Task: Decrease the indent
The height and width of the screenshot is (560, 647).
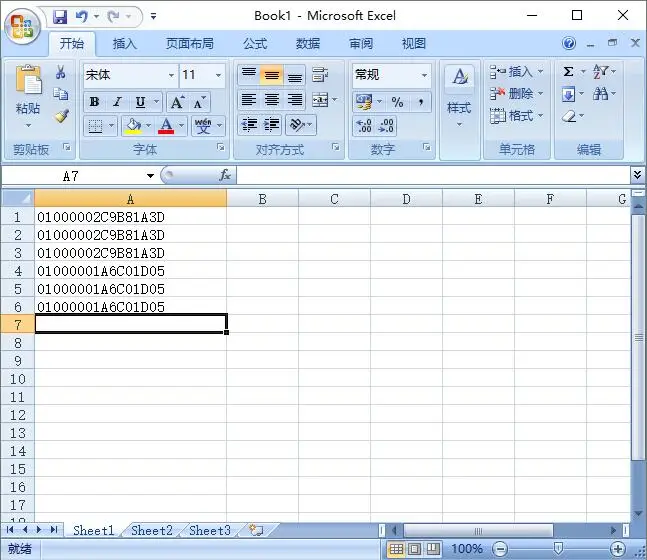Action: [x=249, y=125]
